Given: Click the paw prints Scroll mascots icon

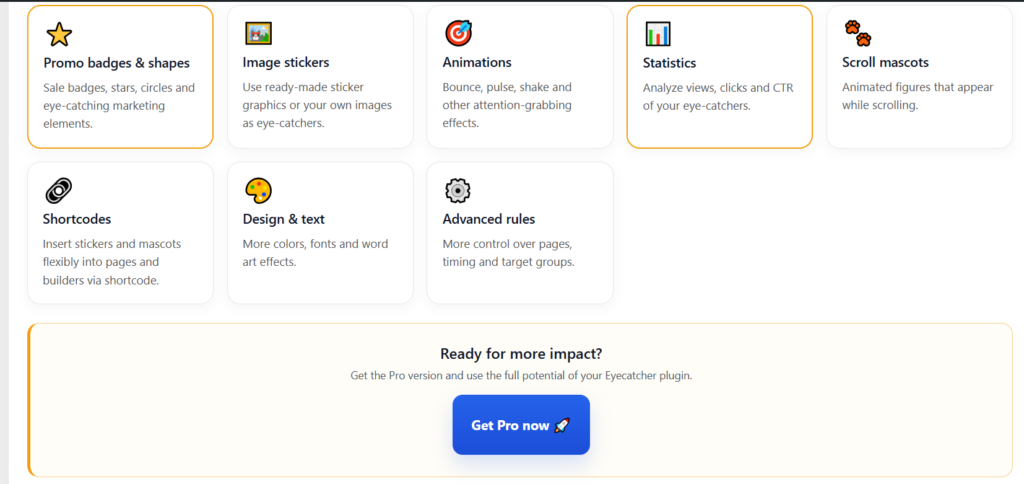Looking at the screenshot, I should 857,34.
